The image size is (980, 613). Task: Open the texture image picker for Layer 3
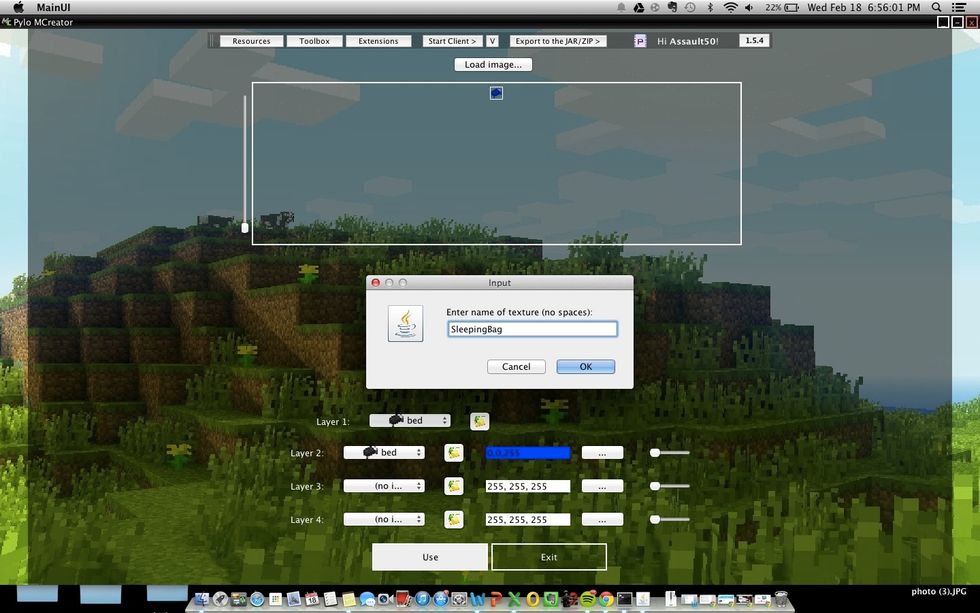click(x=454, y=485)
